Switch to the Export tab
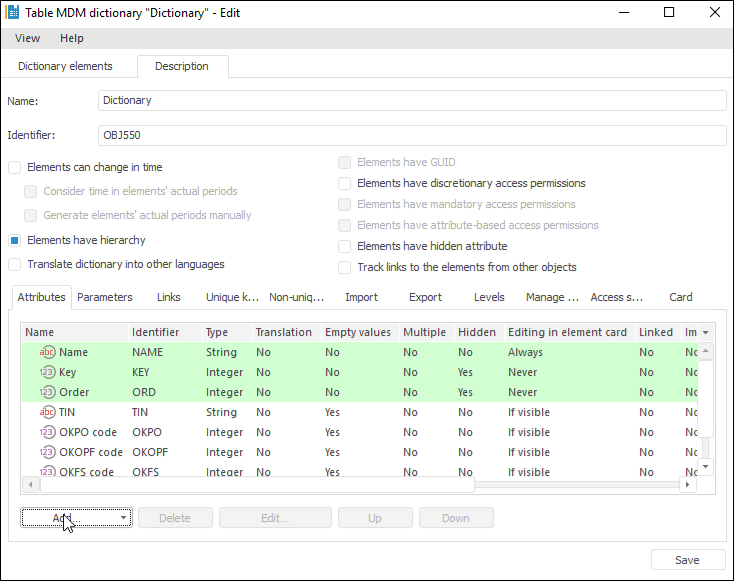This screenshot has width=734, height=581. pyautogui.click(x=425, y=297)
